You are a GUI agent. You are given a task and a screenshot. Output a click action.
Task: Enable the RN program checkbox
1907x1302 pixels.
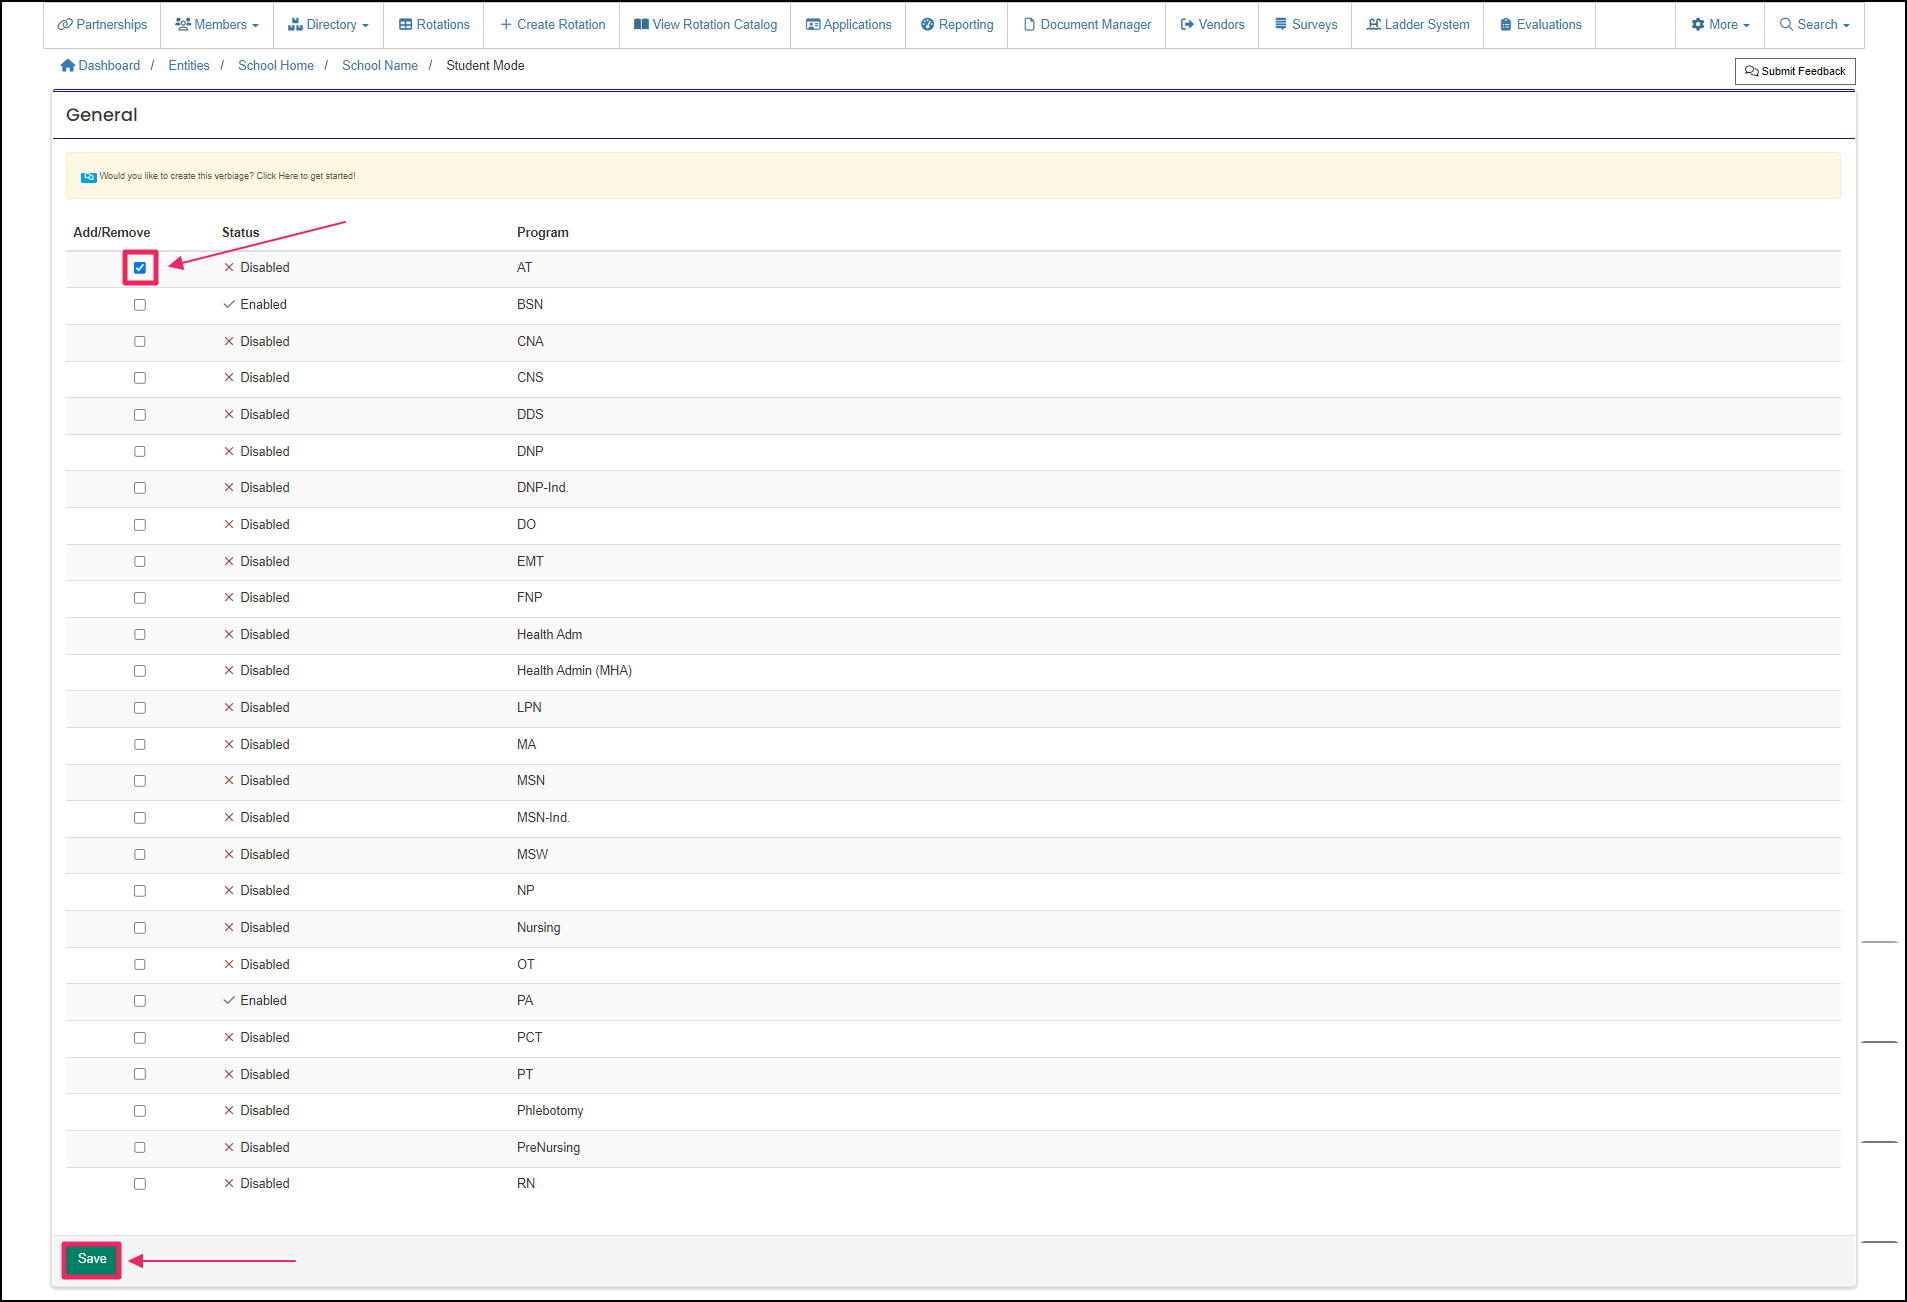click(x=139, y=1183)
